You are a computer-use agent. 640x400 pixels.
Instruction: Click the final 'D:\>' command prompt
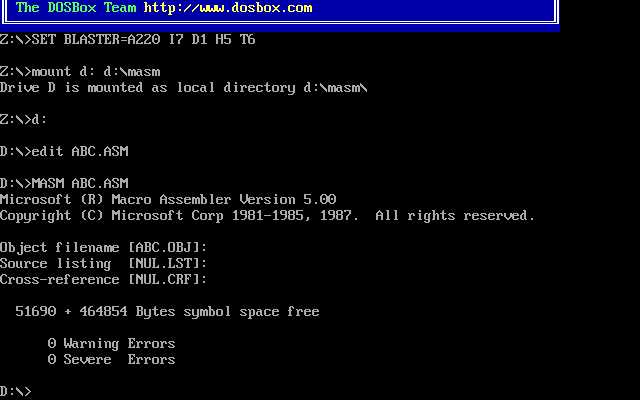[16, 392]
